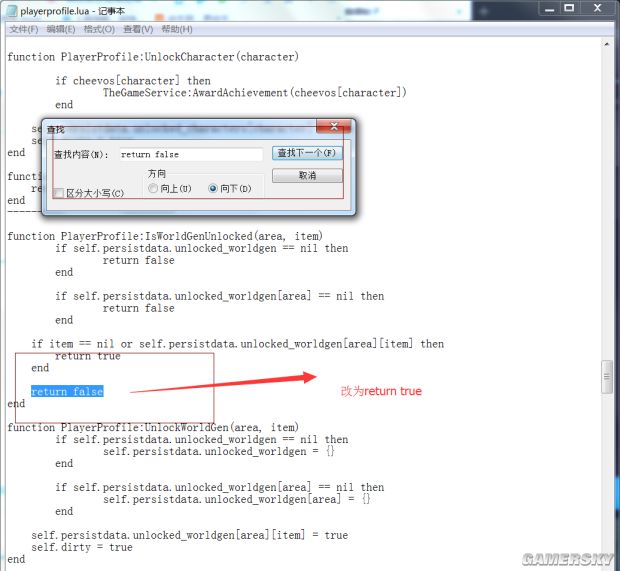Viewport: 620px width, 571px height.
Task: Click the Notepad icon in title bar
Action: (x=10, y=9)
